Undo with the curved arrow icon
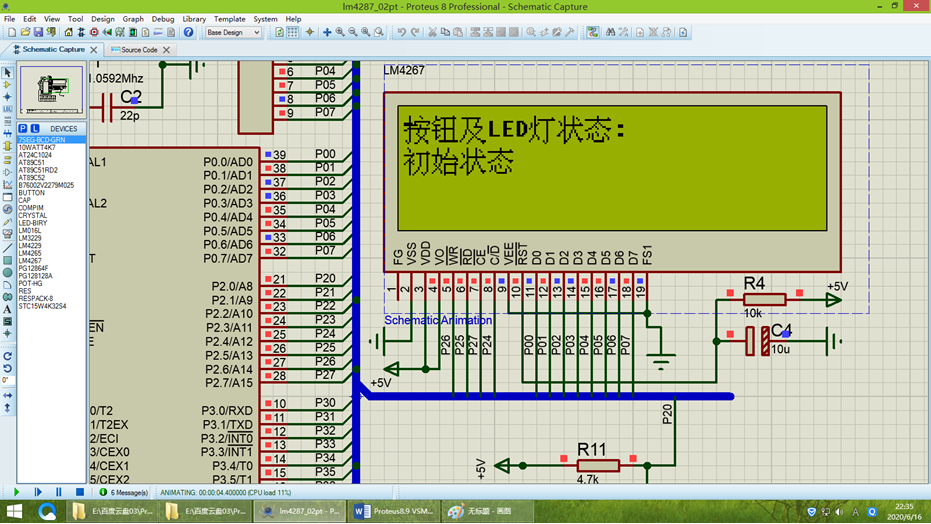Viewport: 931px width, 524px height. tap(402, 32)
